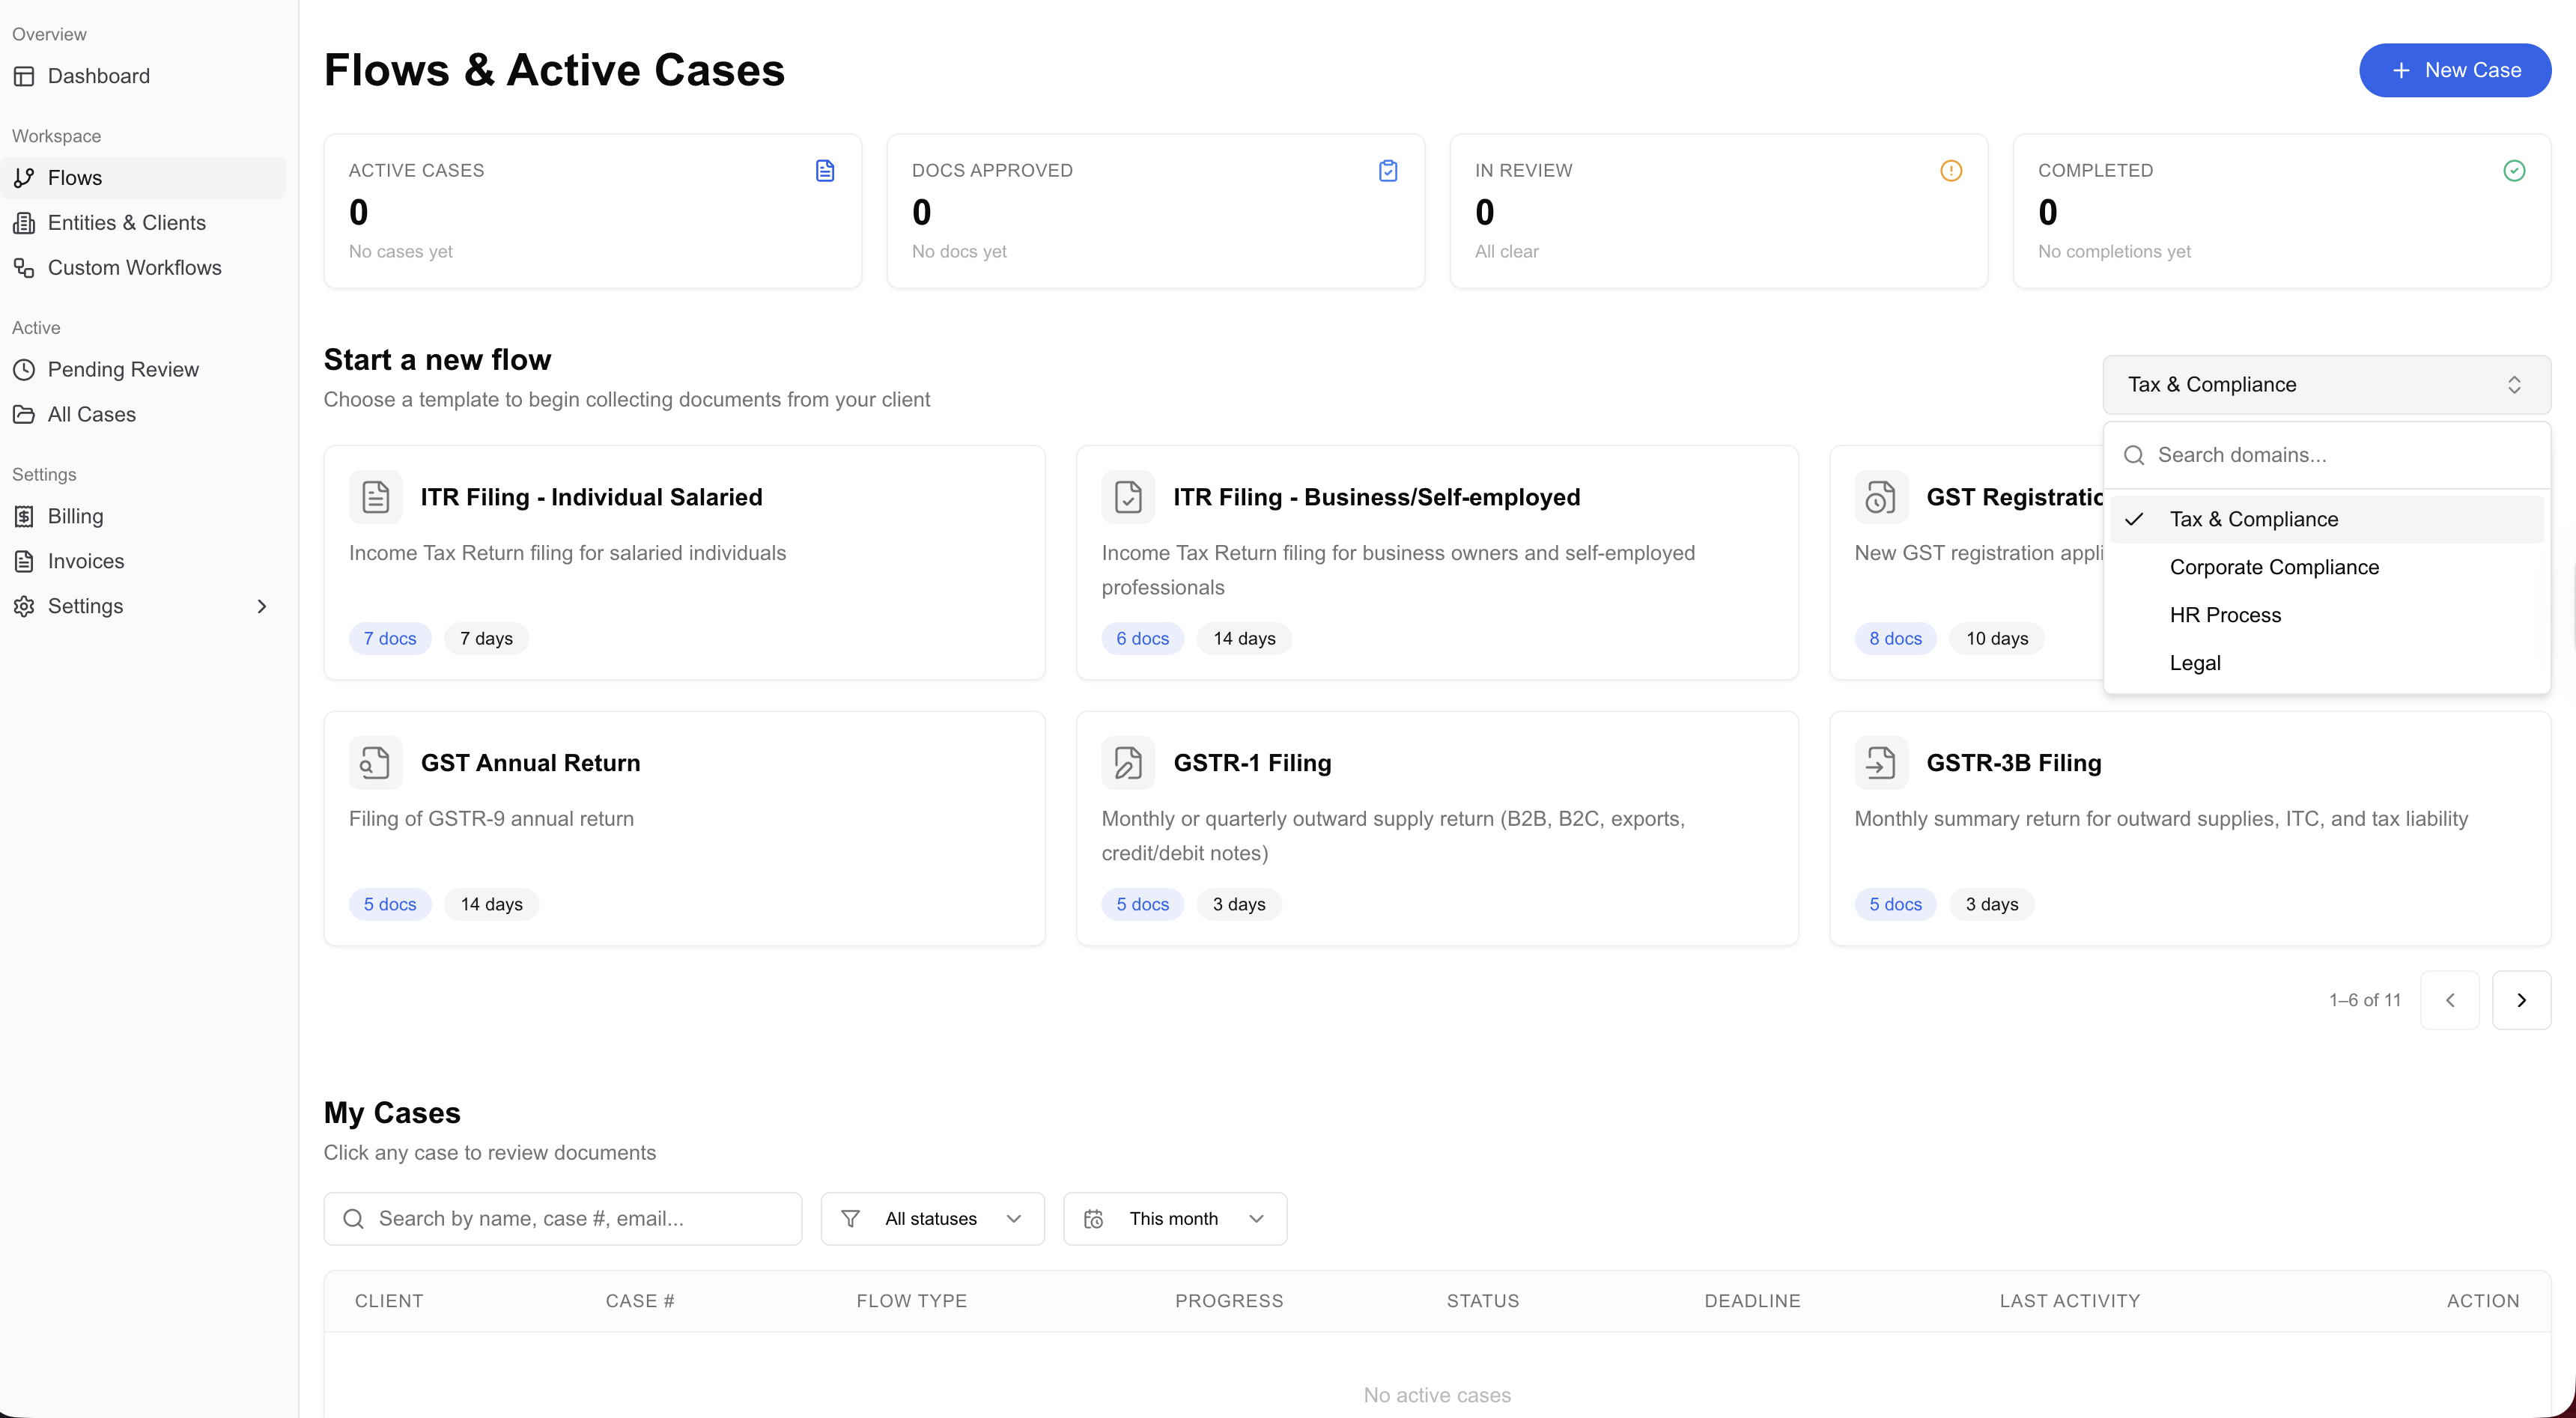Click the checkmark beside Tax & Compliance option
This screenshot has width=2576, height=1418.
(x=2134, y=520)
